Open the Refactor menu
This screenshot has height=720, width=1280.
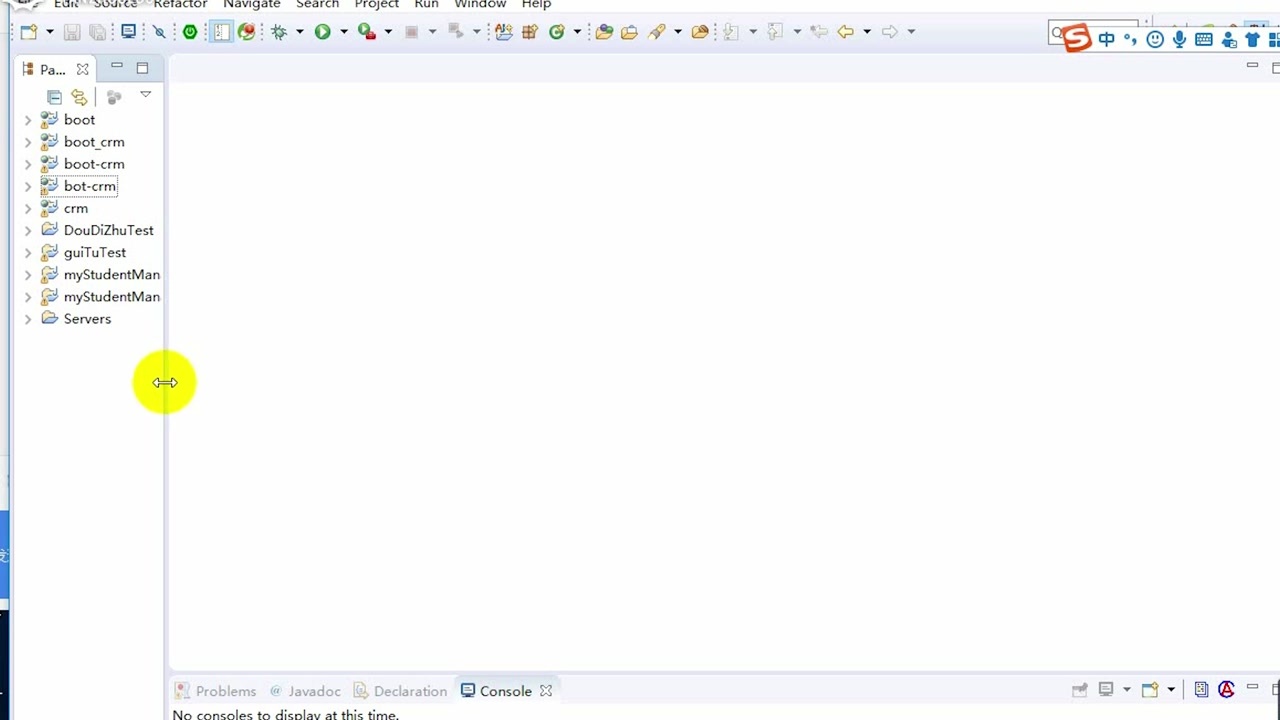coord(180,5)
